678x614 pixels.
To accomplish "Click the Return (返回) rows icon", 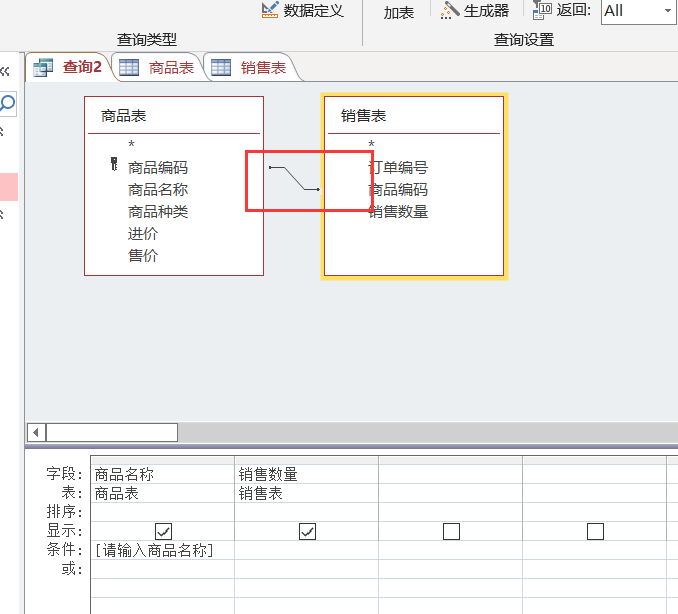I will tap(542, 10).
